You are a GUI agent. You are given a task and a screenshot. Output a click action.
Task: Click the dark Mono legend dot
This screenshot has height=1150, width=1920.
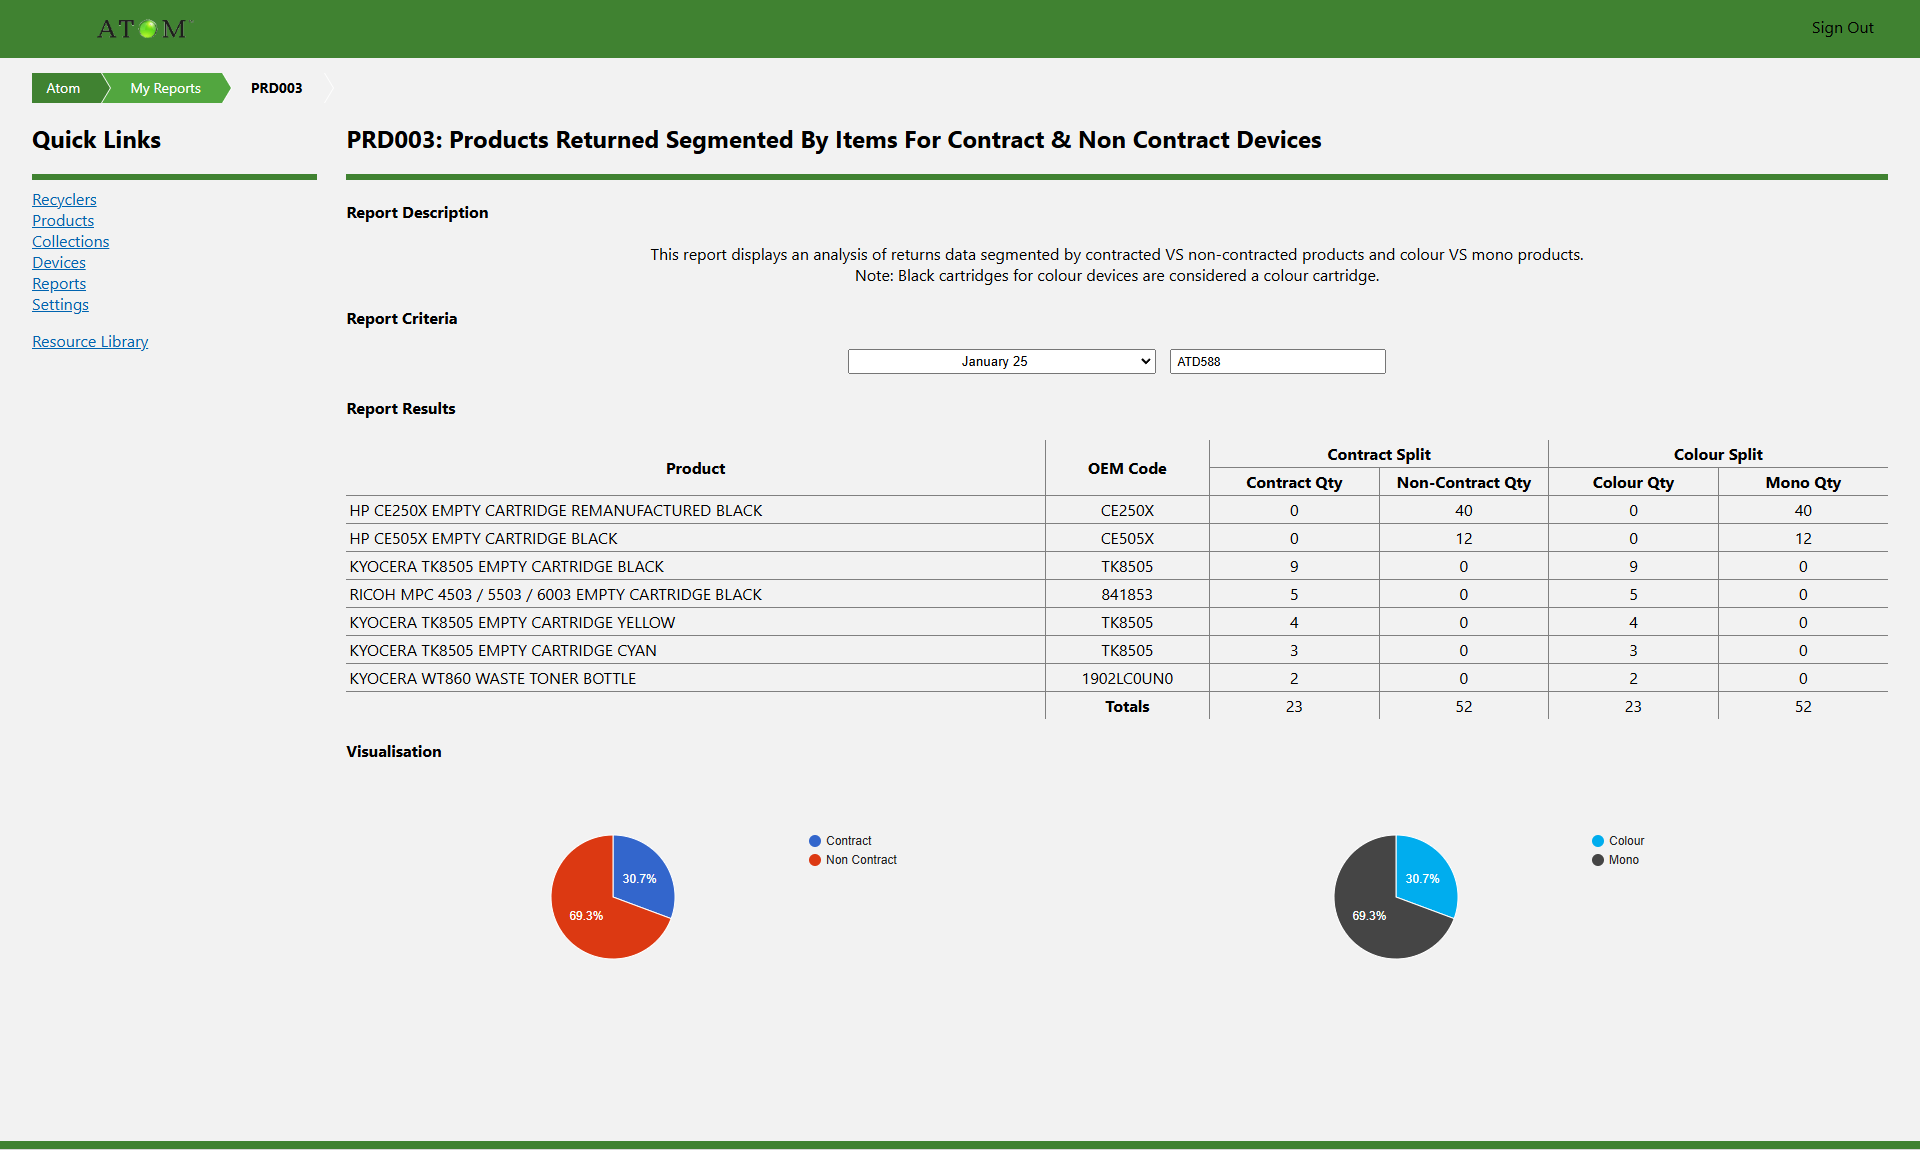tap(1598, 860)
